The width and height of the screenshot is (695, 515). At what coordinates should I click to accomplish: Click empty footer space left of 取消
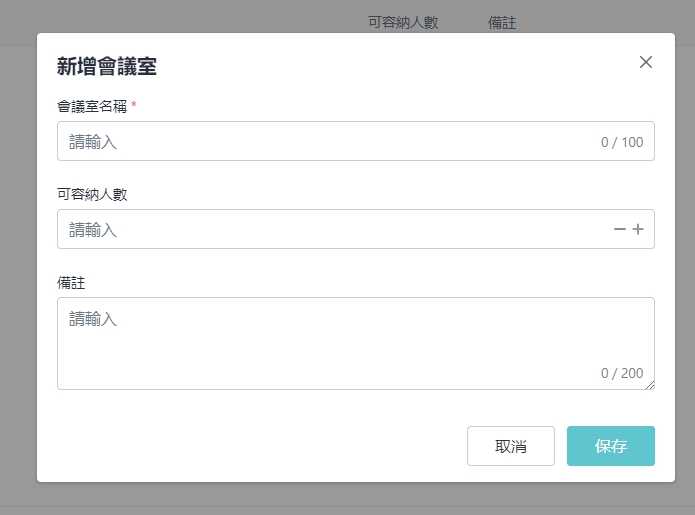(x=250, y=446)
